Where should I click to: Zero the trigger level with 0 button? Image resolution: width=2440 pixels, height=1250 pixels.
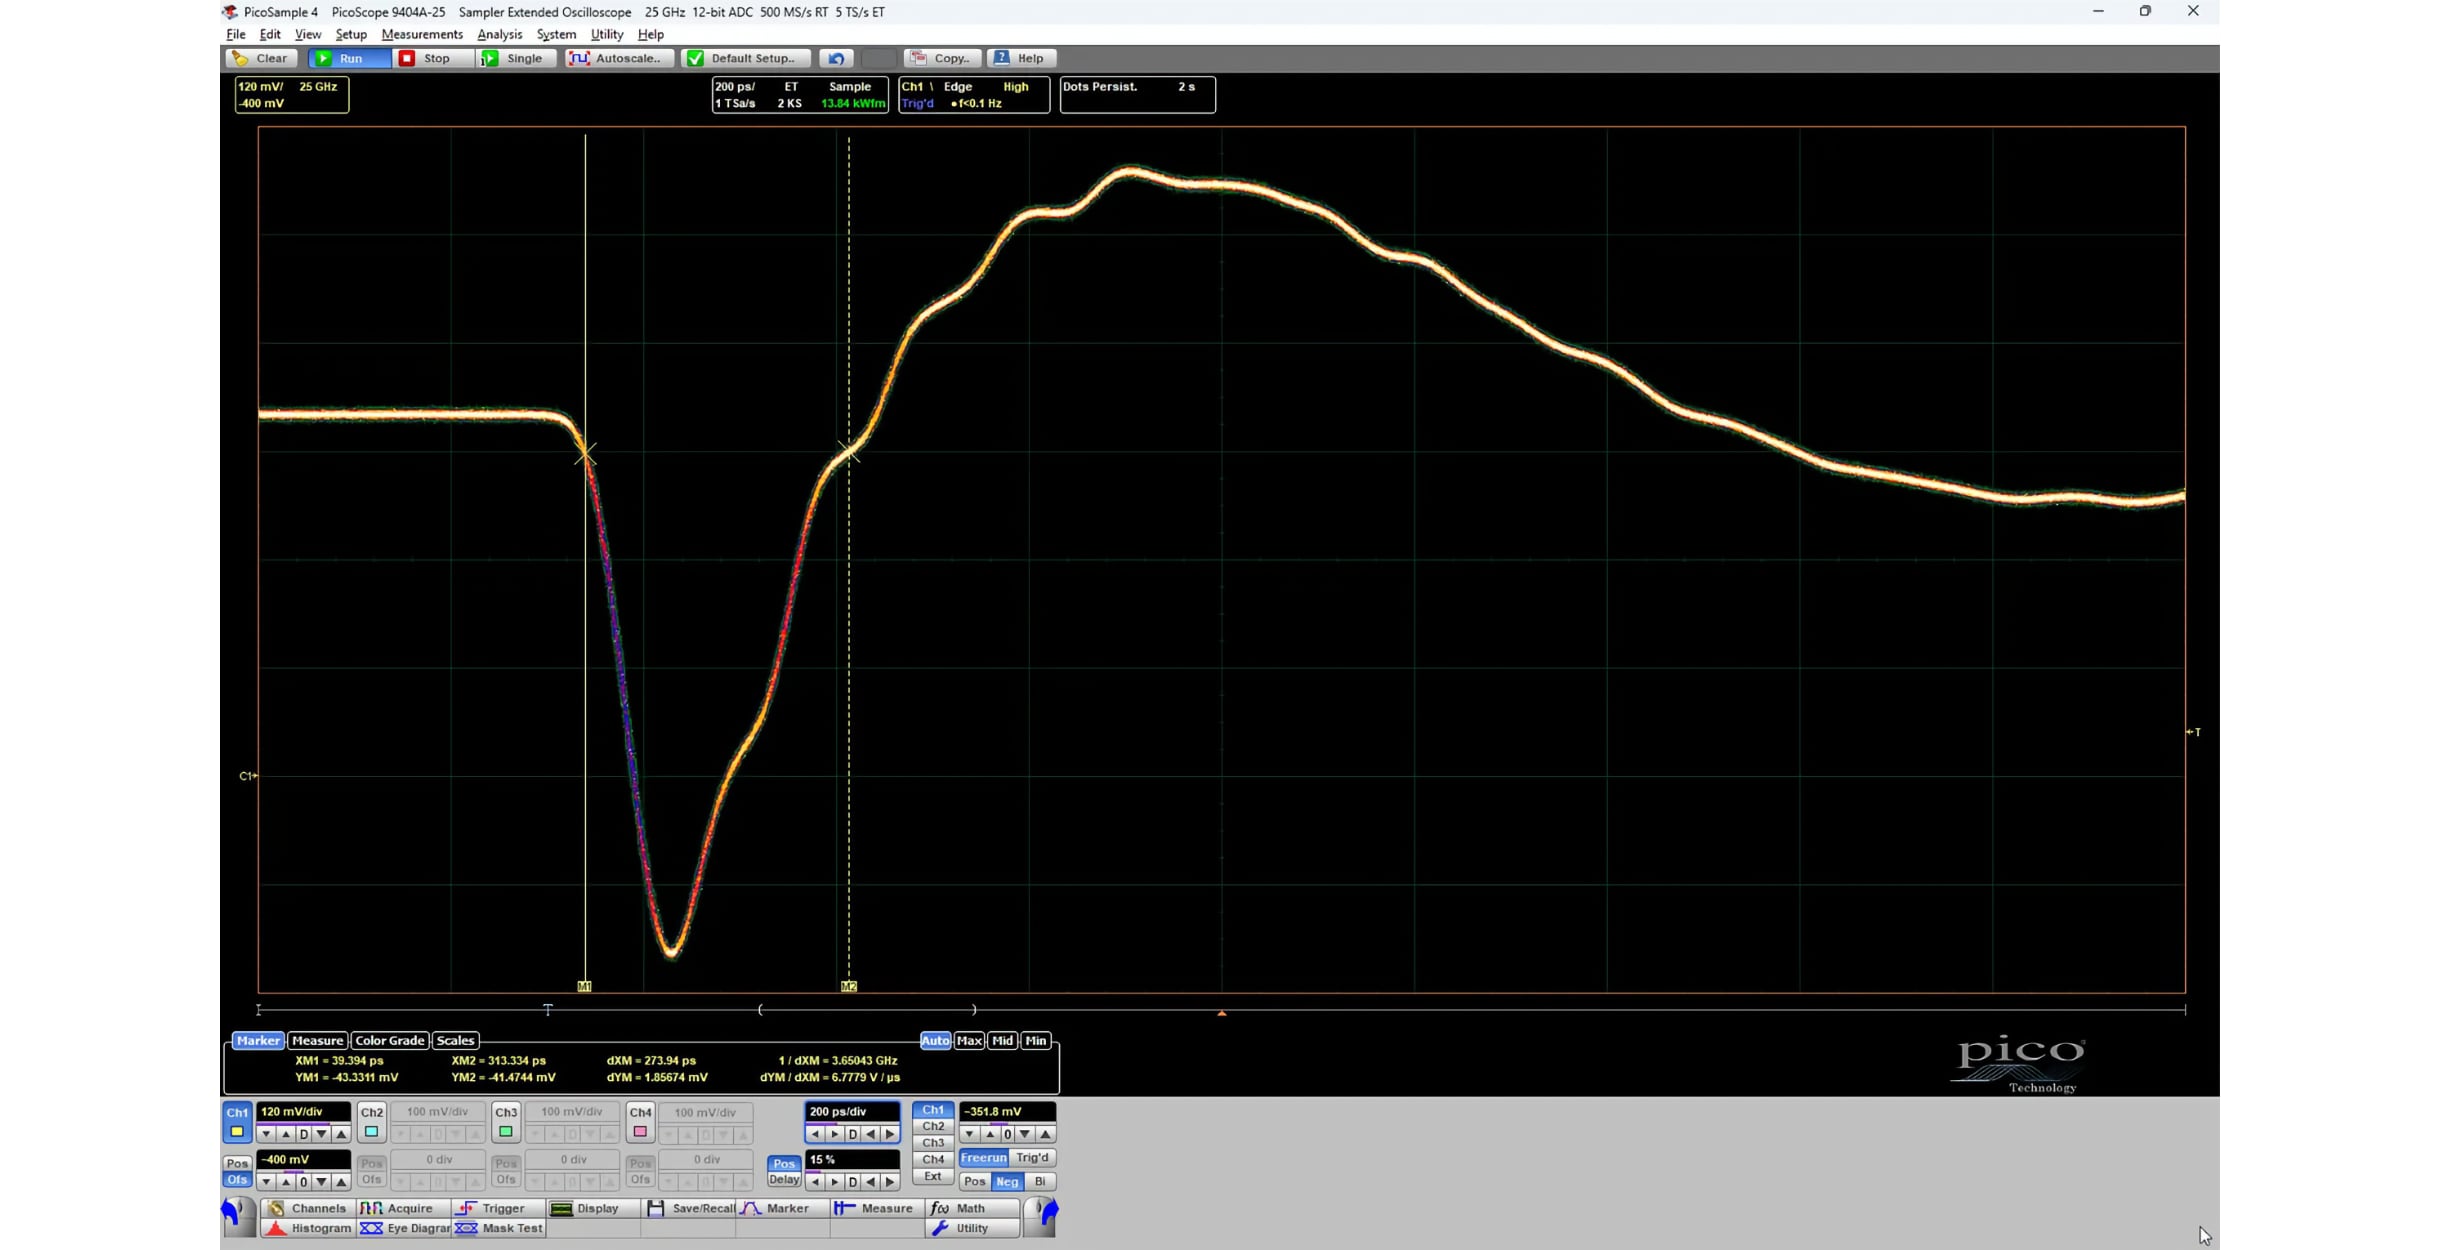pos(1007,1134)
